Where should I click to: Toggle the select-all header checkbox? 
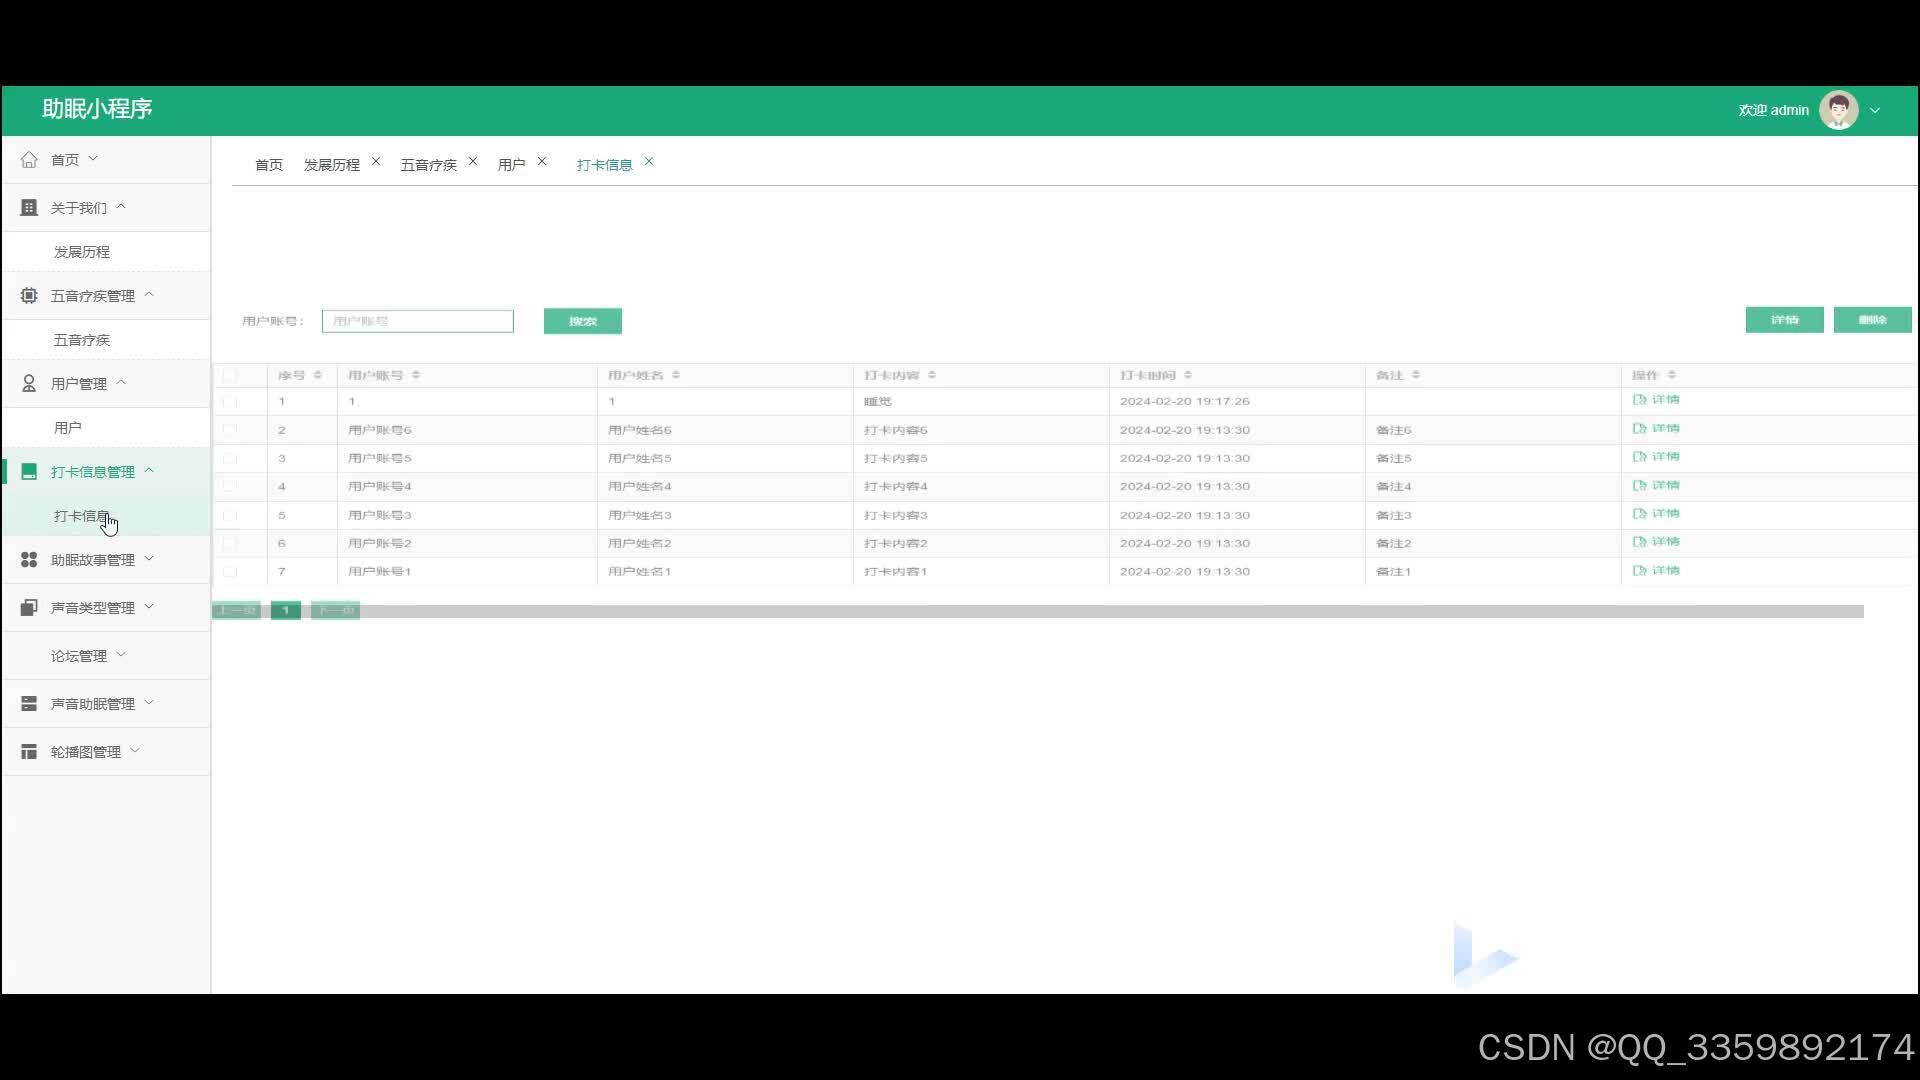pos(230,375)
